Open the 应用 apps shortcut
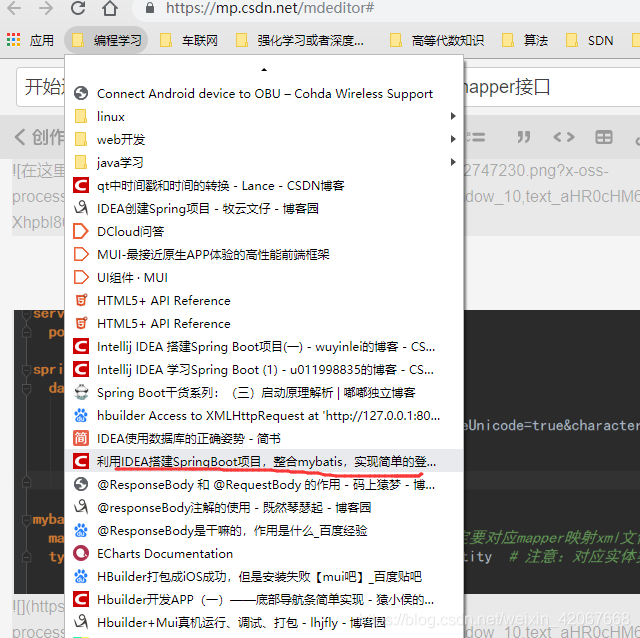Viewport: 640px width, 638px height. (30, 40)
